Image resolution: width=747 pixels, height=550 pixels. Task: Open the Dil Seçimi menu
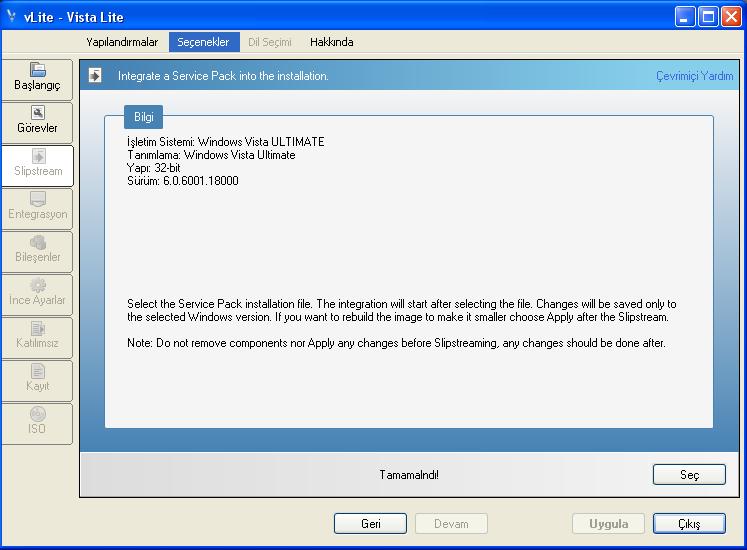coord(270,42)
